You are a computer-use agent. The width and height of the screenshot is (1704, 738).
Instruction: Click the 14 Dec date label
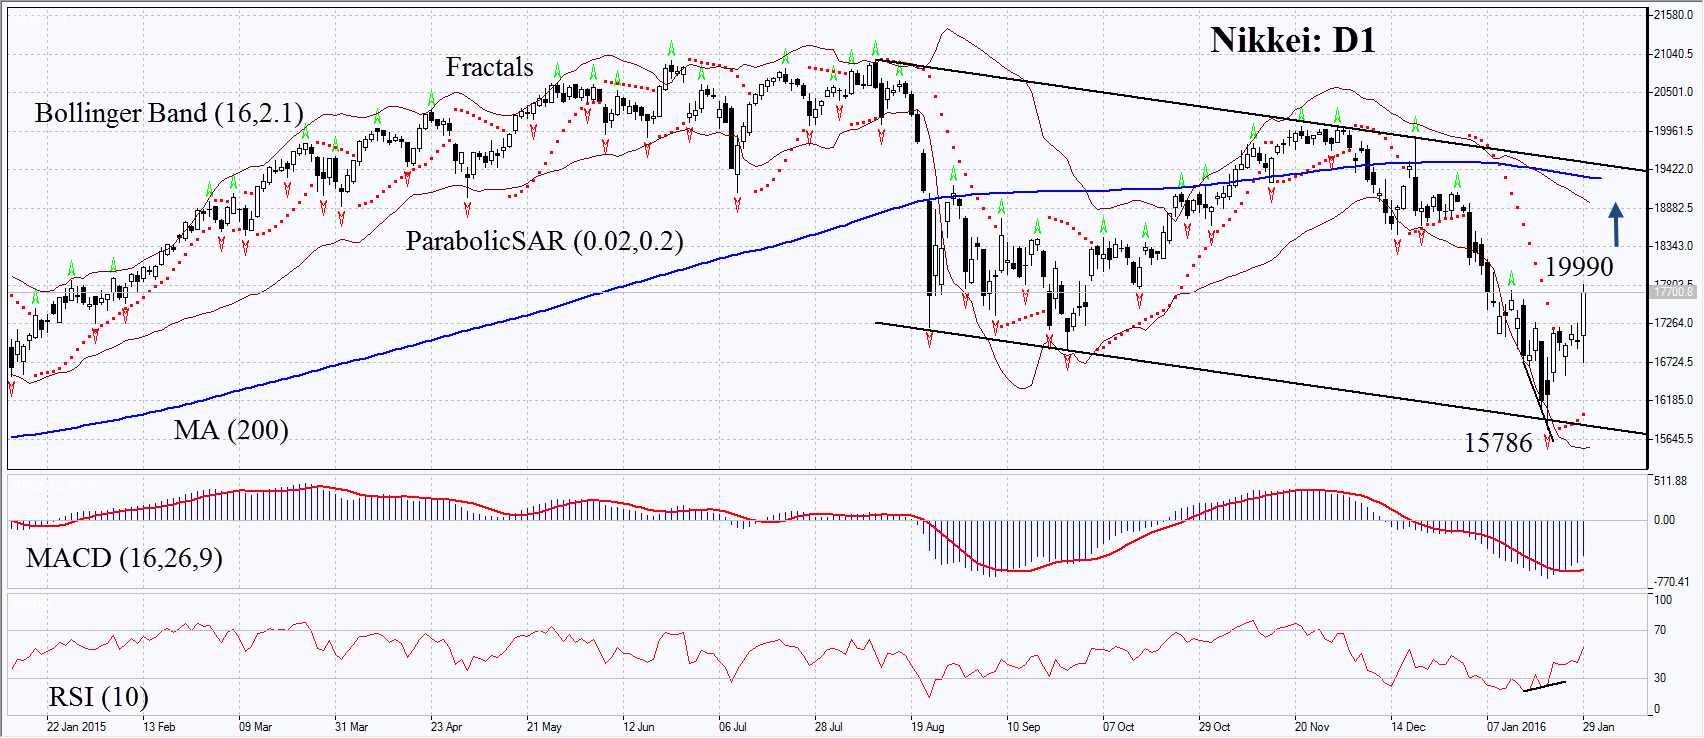point(1408,727)
